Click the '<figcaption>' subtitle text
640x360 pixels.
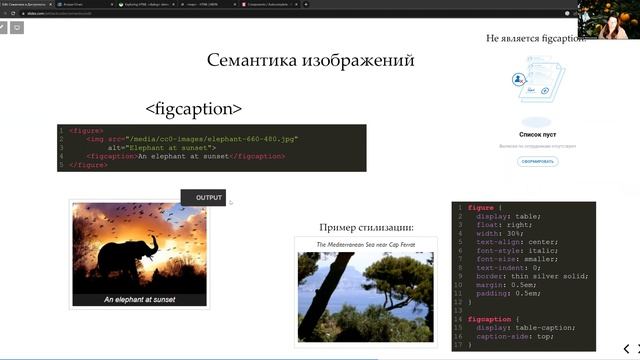pos(193,109)
